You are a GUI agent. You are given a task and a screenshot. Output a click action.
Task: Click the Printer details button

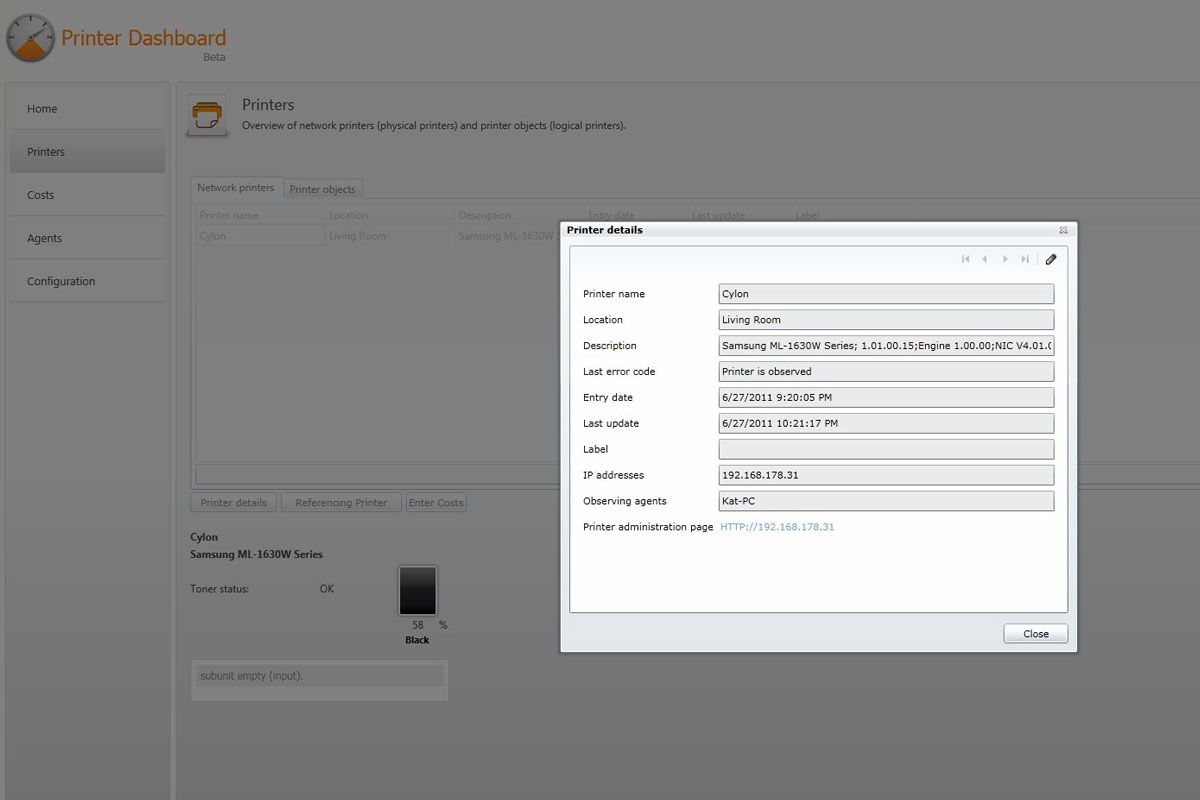(233, 502)
